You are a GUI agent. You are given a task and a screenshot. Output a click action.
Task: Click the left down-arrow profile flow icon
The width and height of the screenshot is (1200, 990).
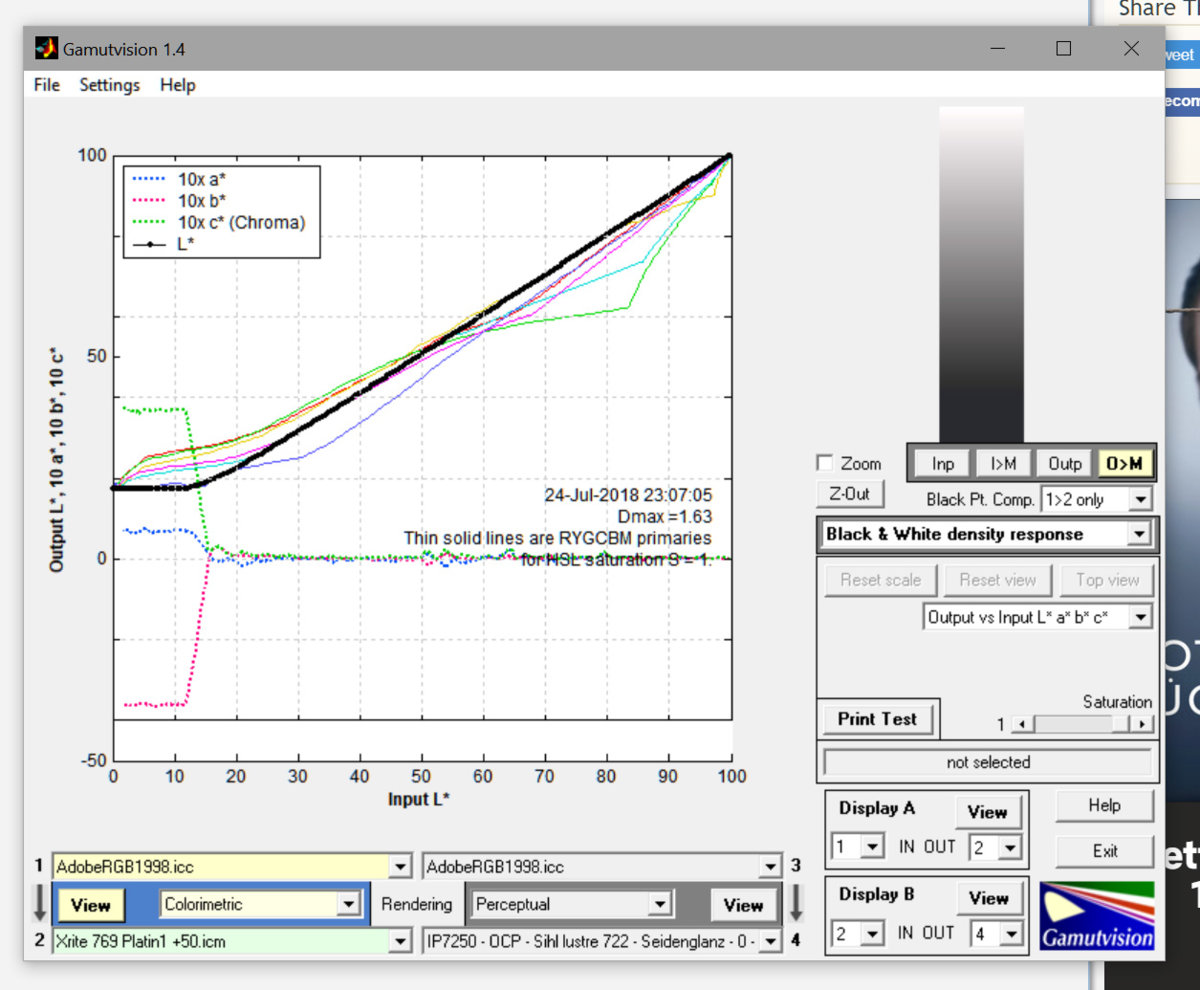coord(39,903)
